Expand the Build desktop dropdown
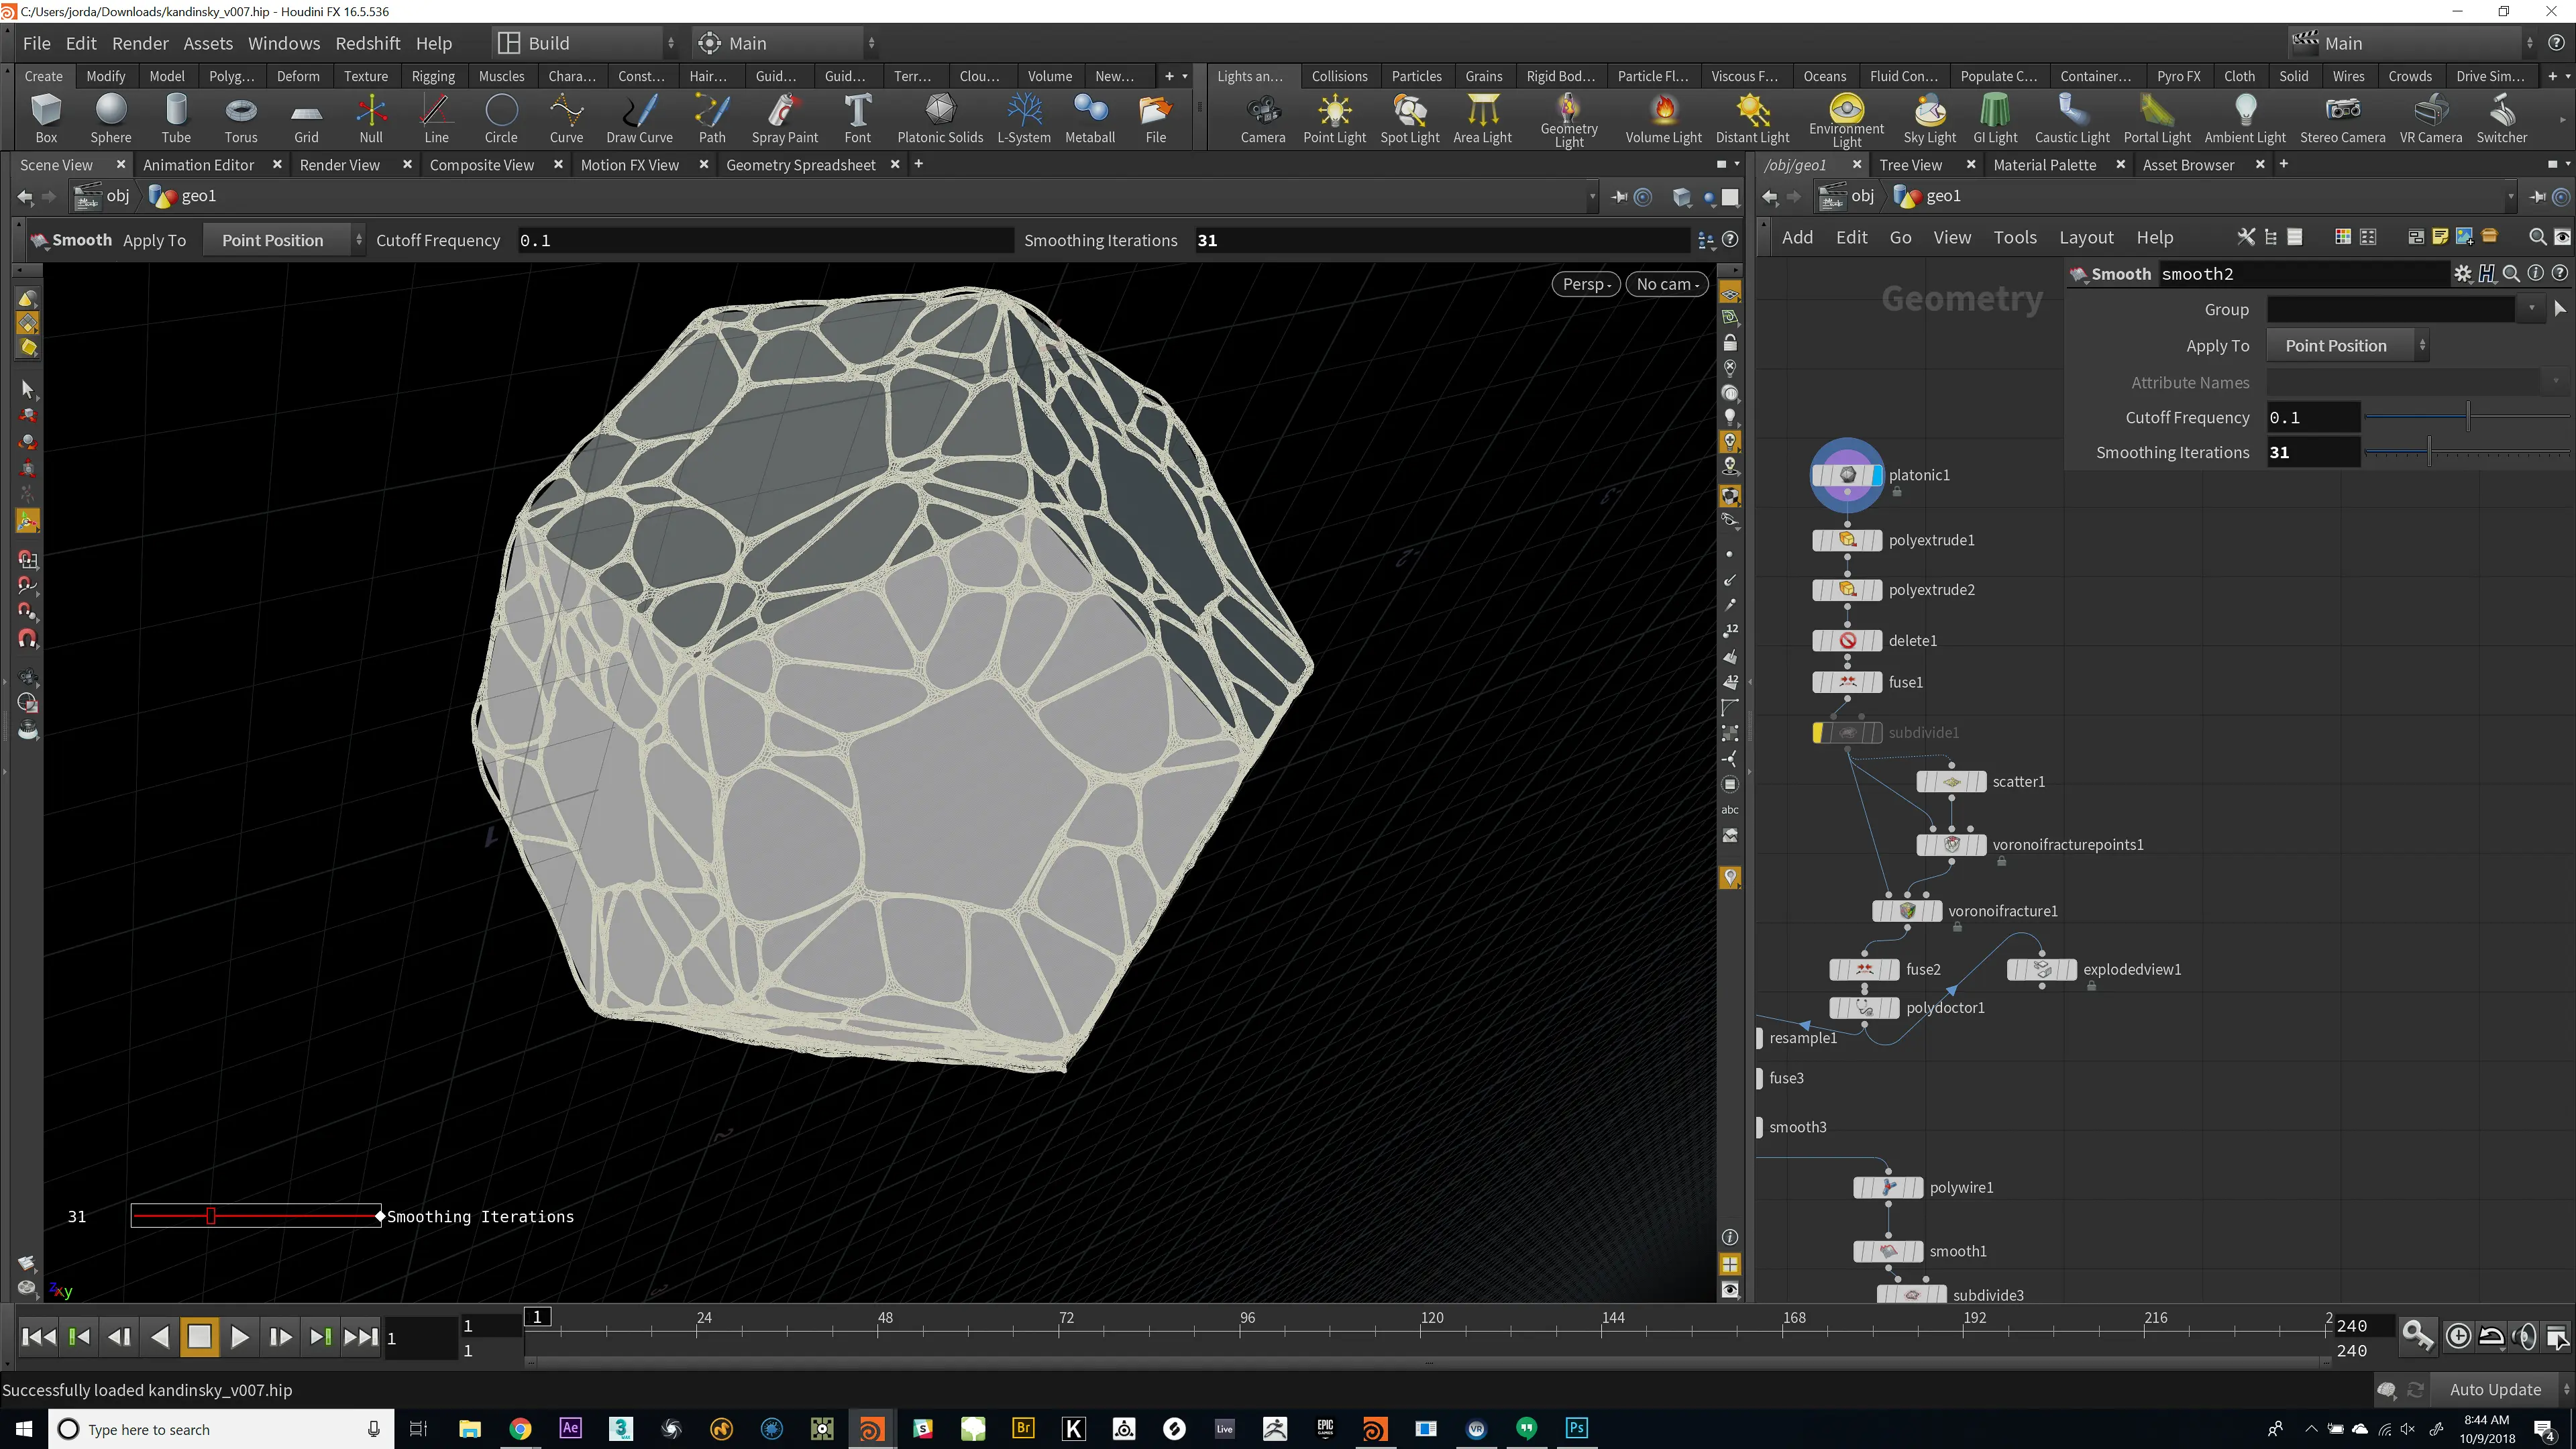This screenshot has height=1449, width=2576. (587, 43)
